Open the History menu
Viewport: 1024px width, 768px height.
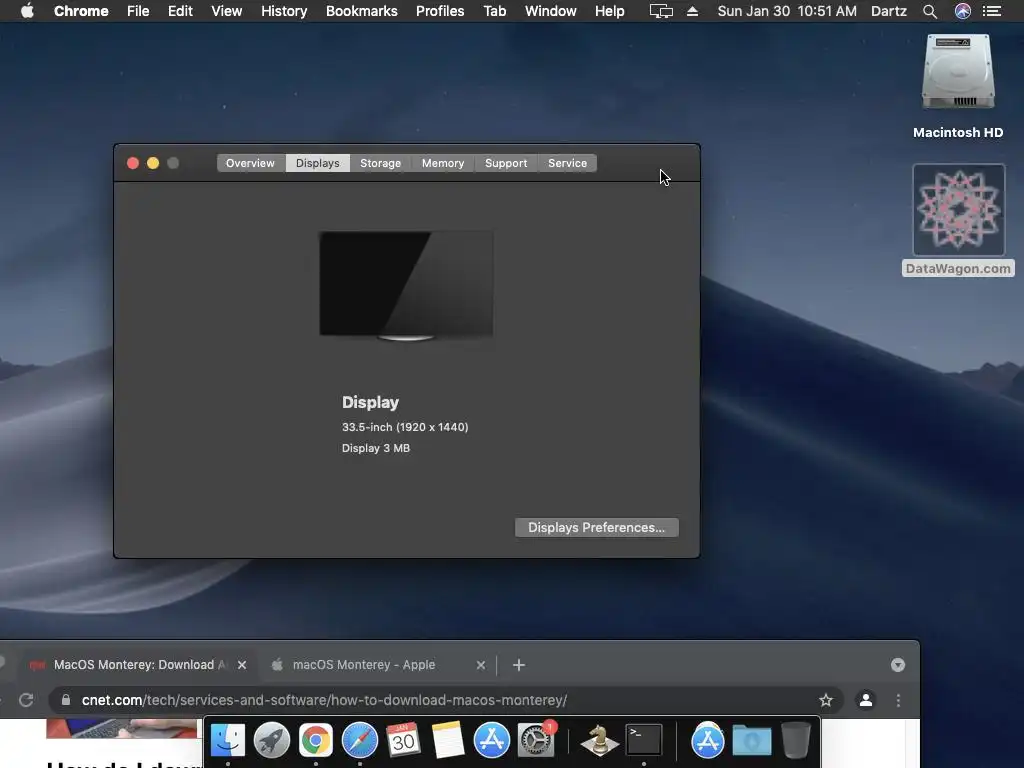pyautogui.click(x=284, y=11)
